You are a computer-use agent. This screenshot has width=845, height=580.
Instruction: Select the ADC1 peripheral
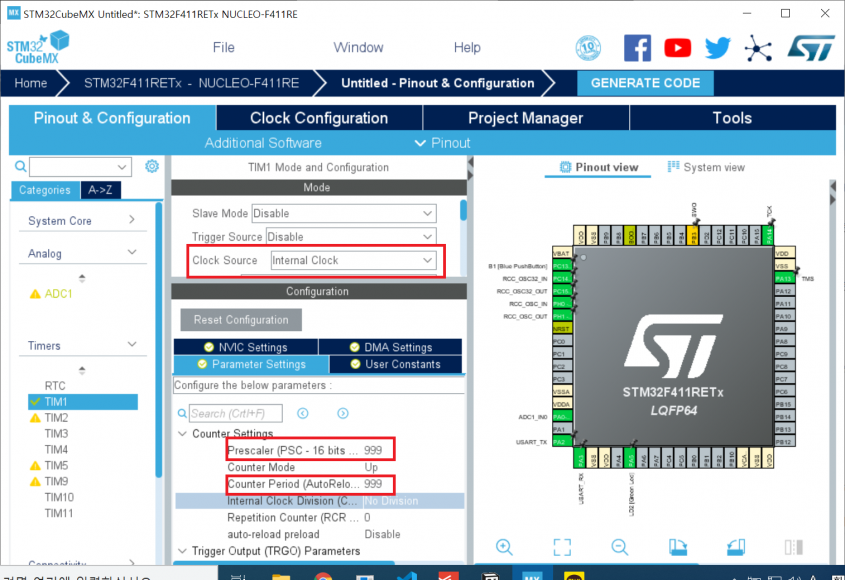pyautogui.click(x=58, y=294)
